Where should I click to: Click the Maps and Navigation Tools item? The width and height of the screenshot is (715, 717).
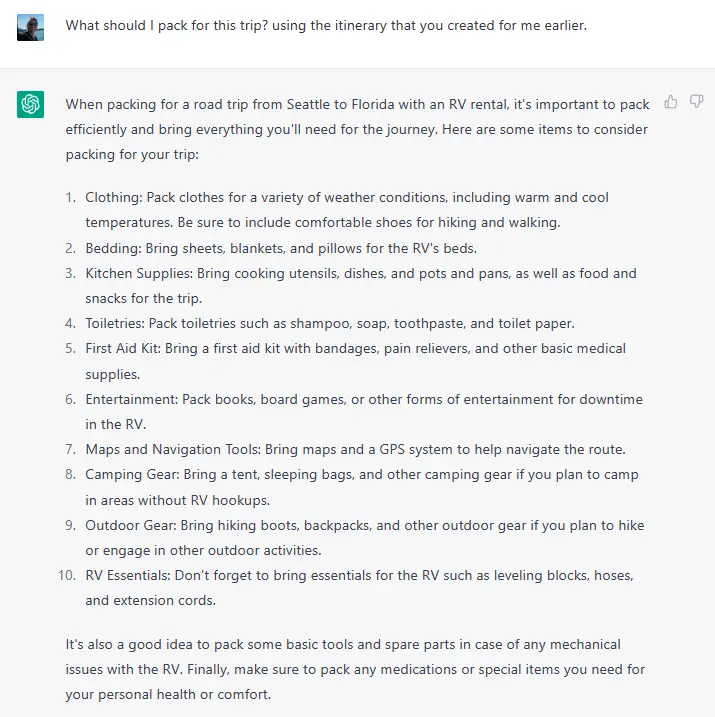pos(355,449)
